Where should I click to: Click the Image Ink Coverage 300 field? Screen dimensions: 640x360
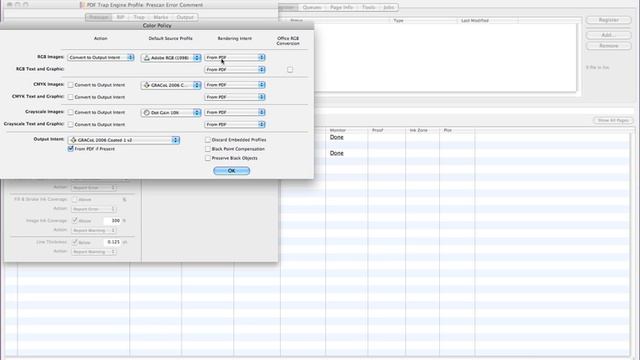click(112, 221)
